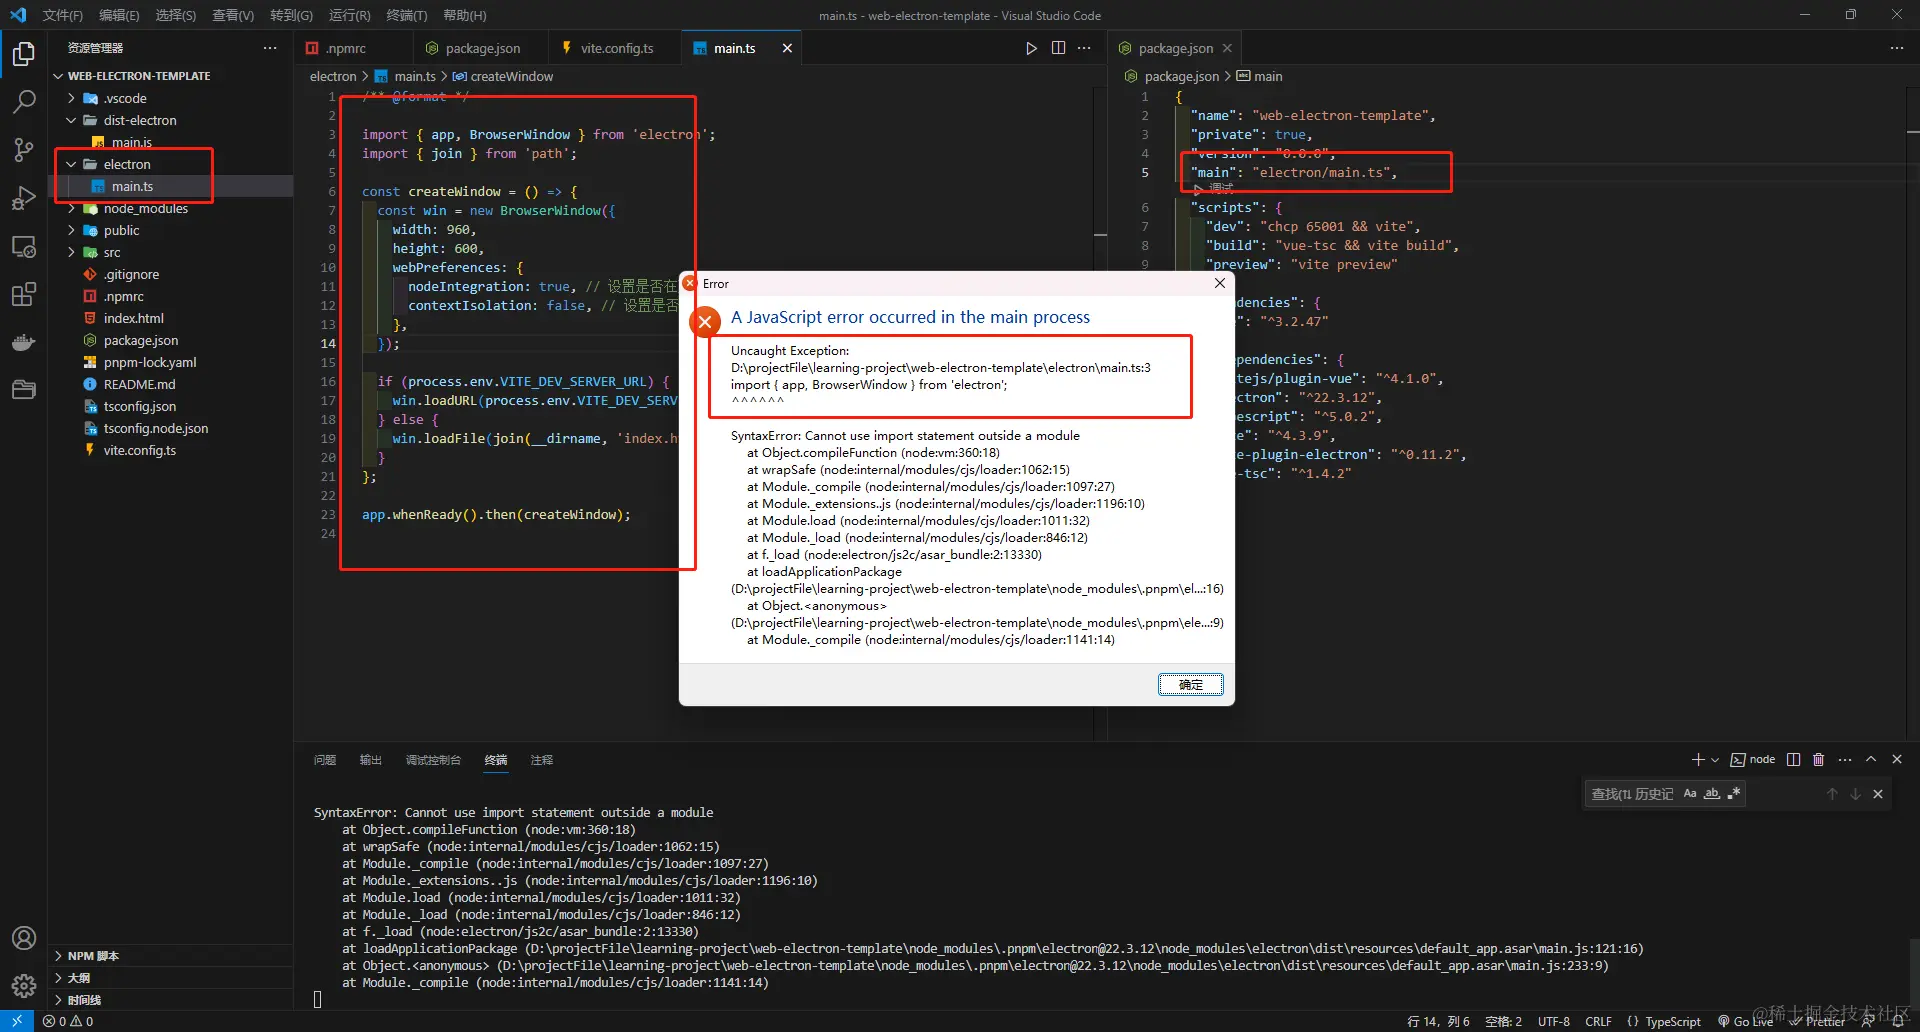Image resolution: width=1920 pixels, height=1032 pixels.
Task: Open the Extensions view
Action: click(23, 294)
